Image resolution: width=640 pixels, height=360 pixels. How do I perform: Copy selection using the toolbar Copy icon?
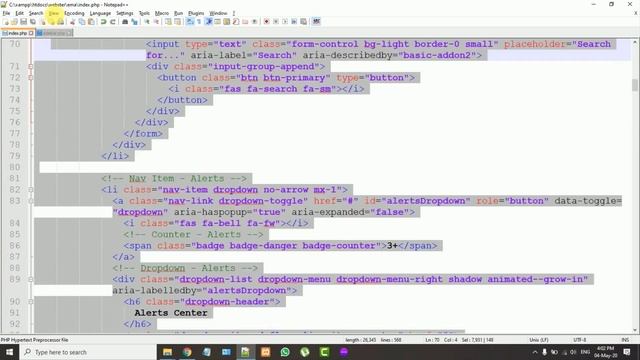click(x=82, y=22)
